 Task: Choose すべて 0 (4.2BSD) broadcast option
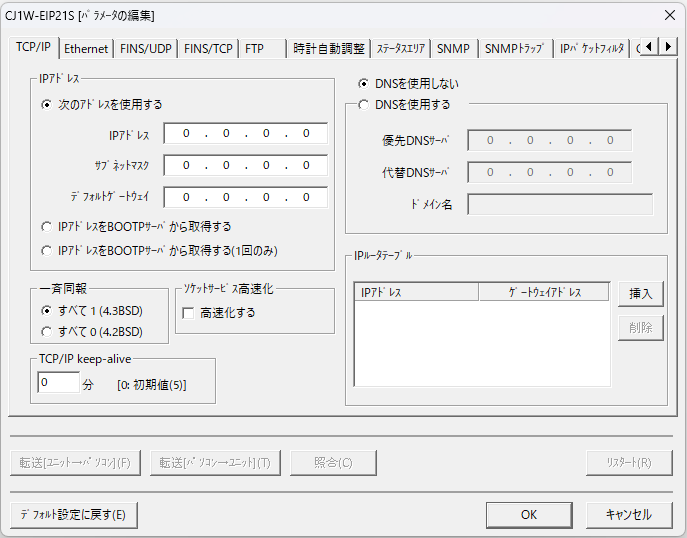pyautogui.click(x=92, y=332)
